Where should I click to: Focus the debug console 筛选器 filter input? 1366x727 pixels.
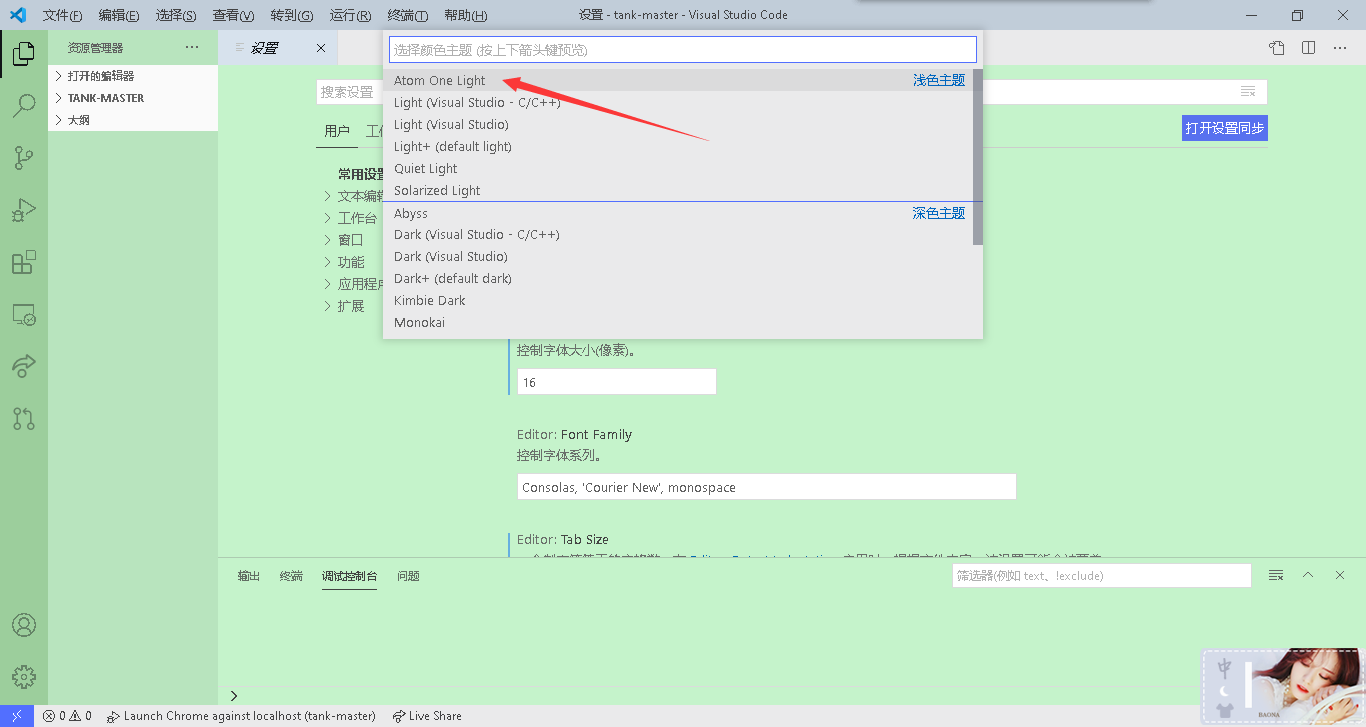click(1101, 575)
